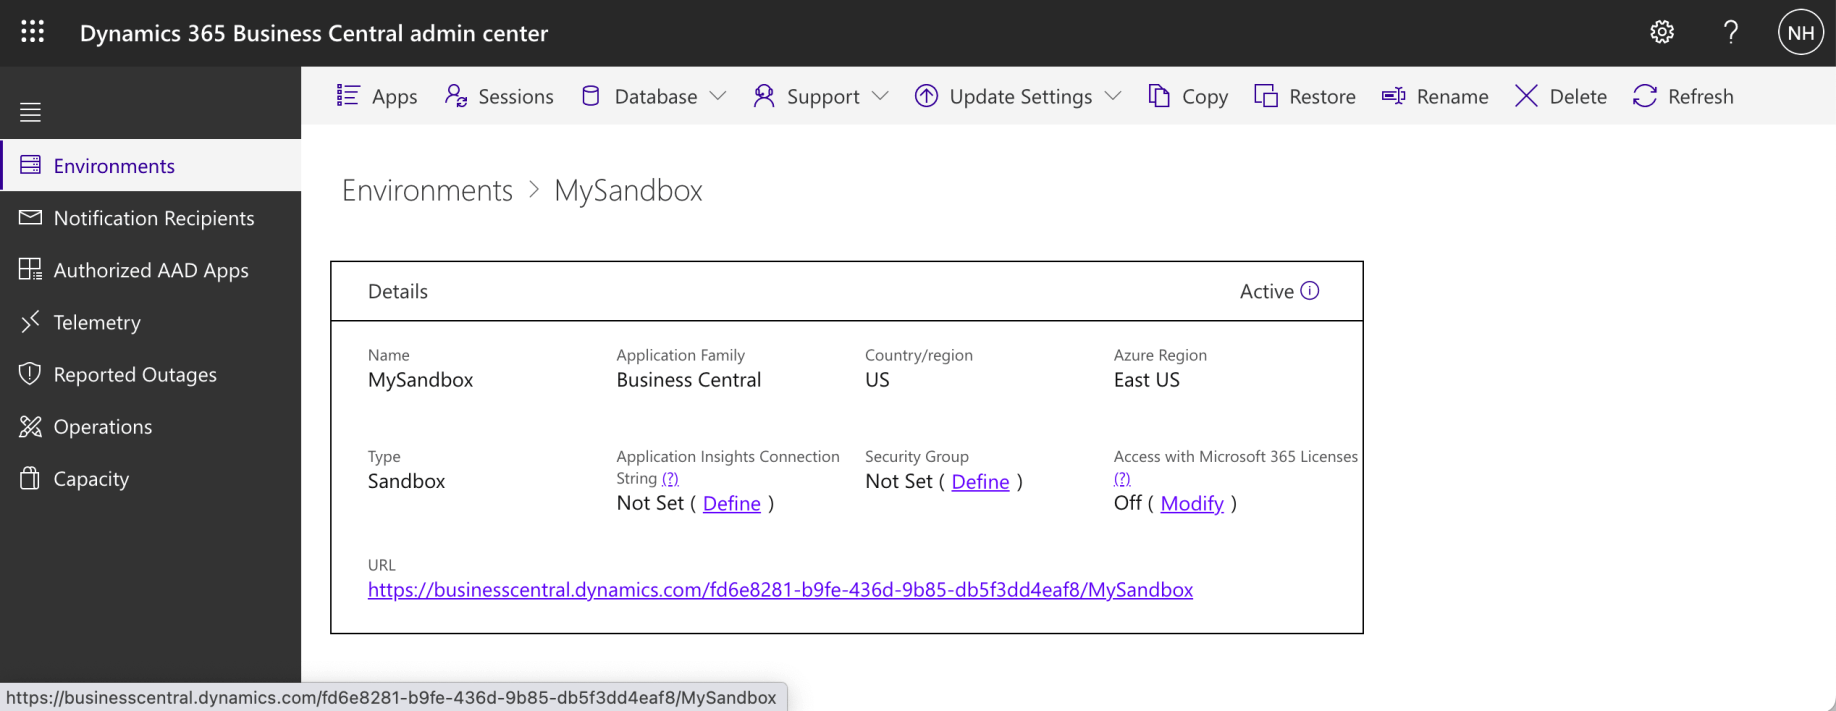Click the Refresh toolbar icon

click(1645, 96)
